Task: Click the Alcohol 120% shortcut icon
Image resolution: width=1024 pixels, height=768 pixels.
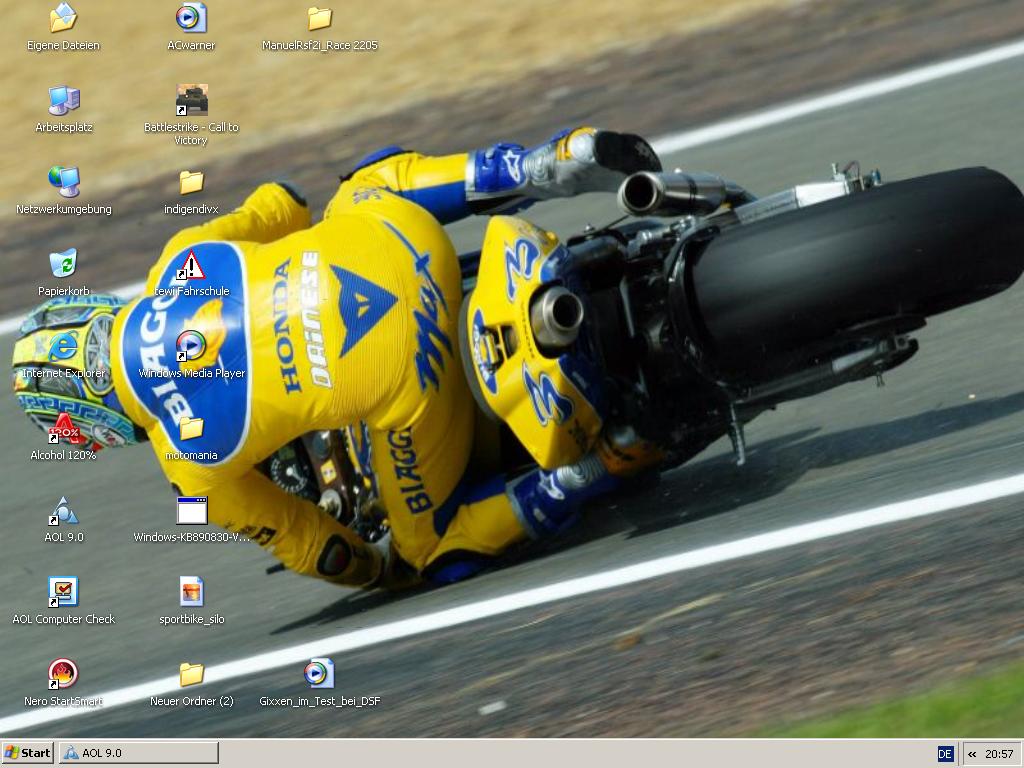Action: pos(63,428)
